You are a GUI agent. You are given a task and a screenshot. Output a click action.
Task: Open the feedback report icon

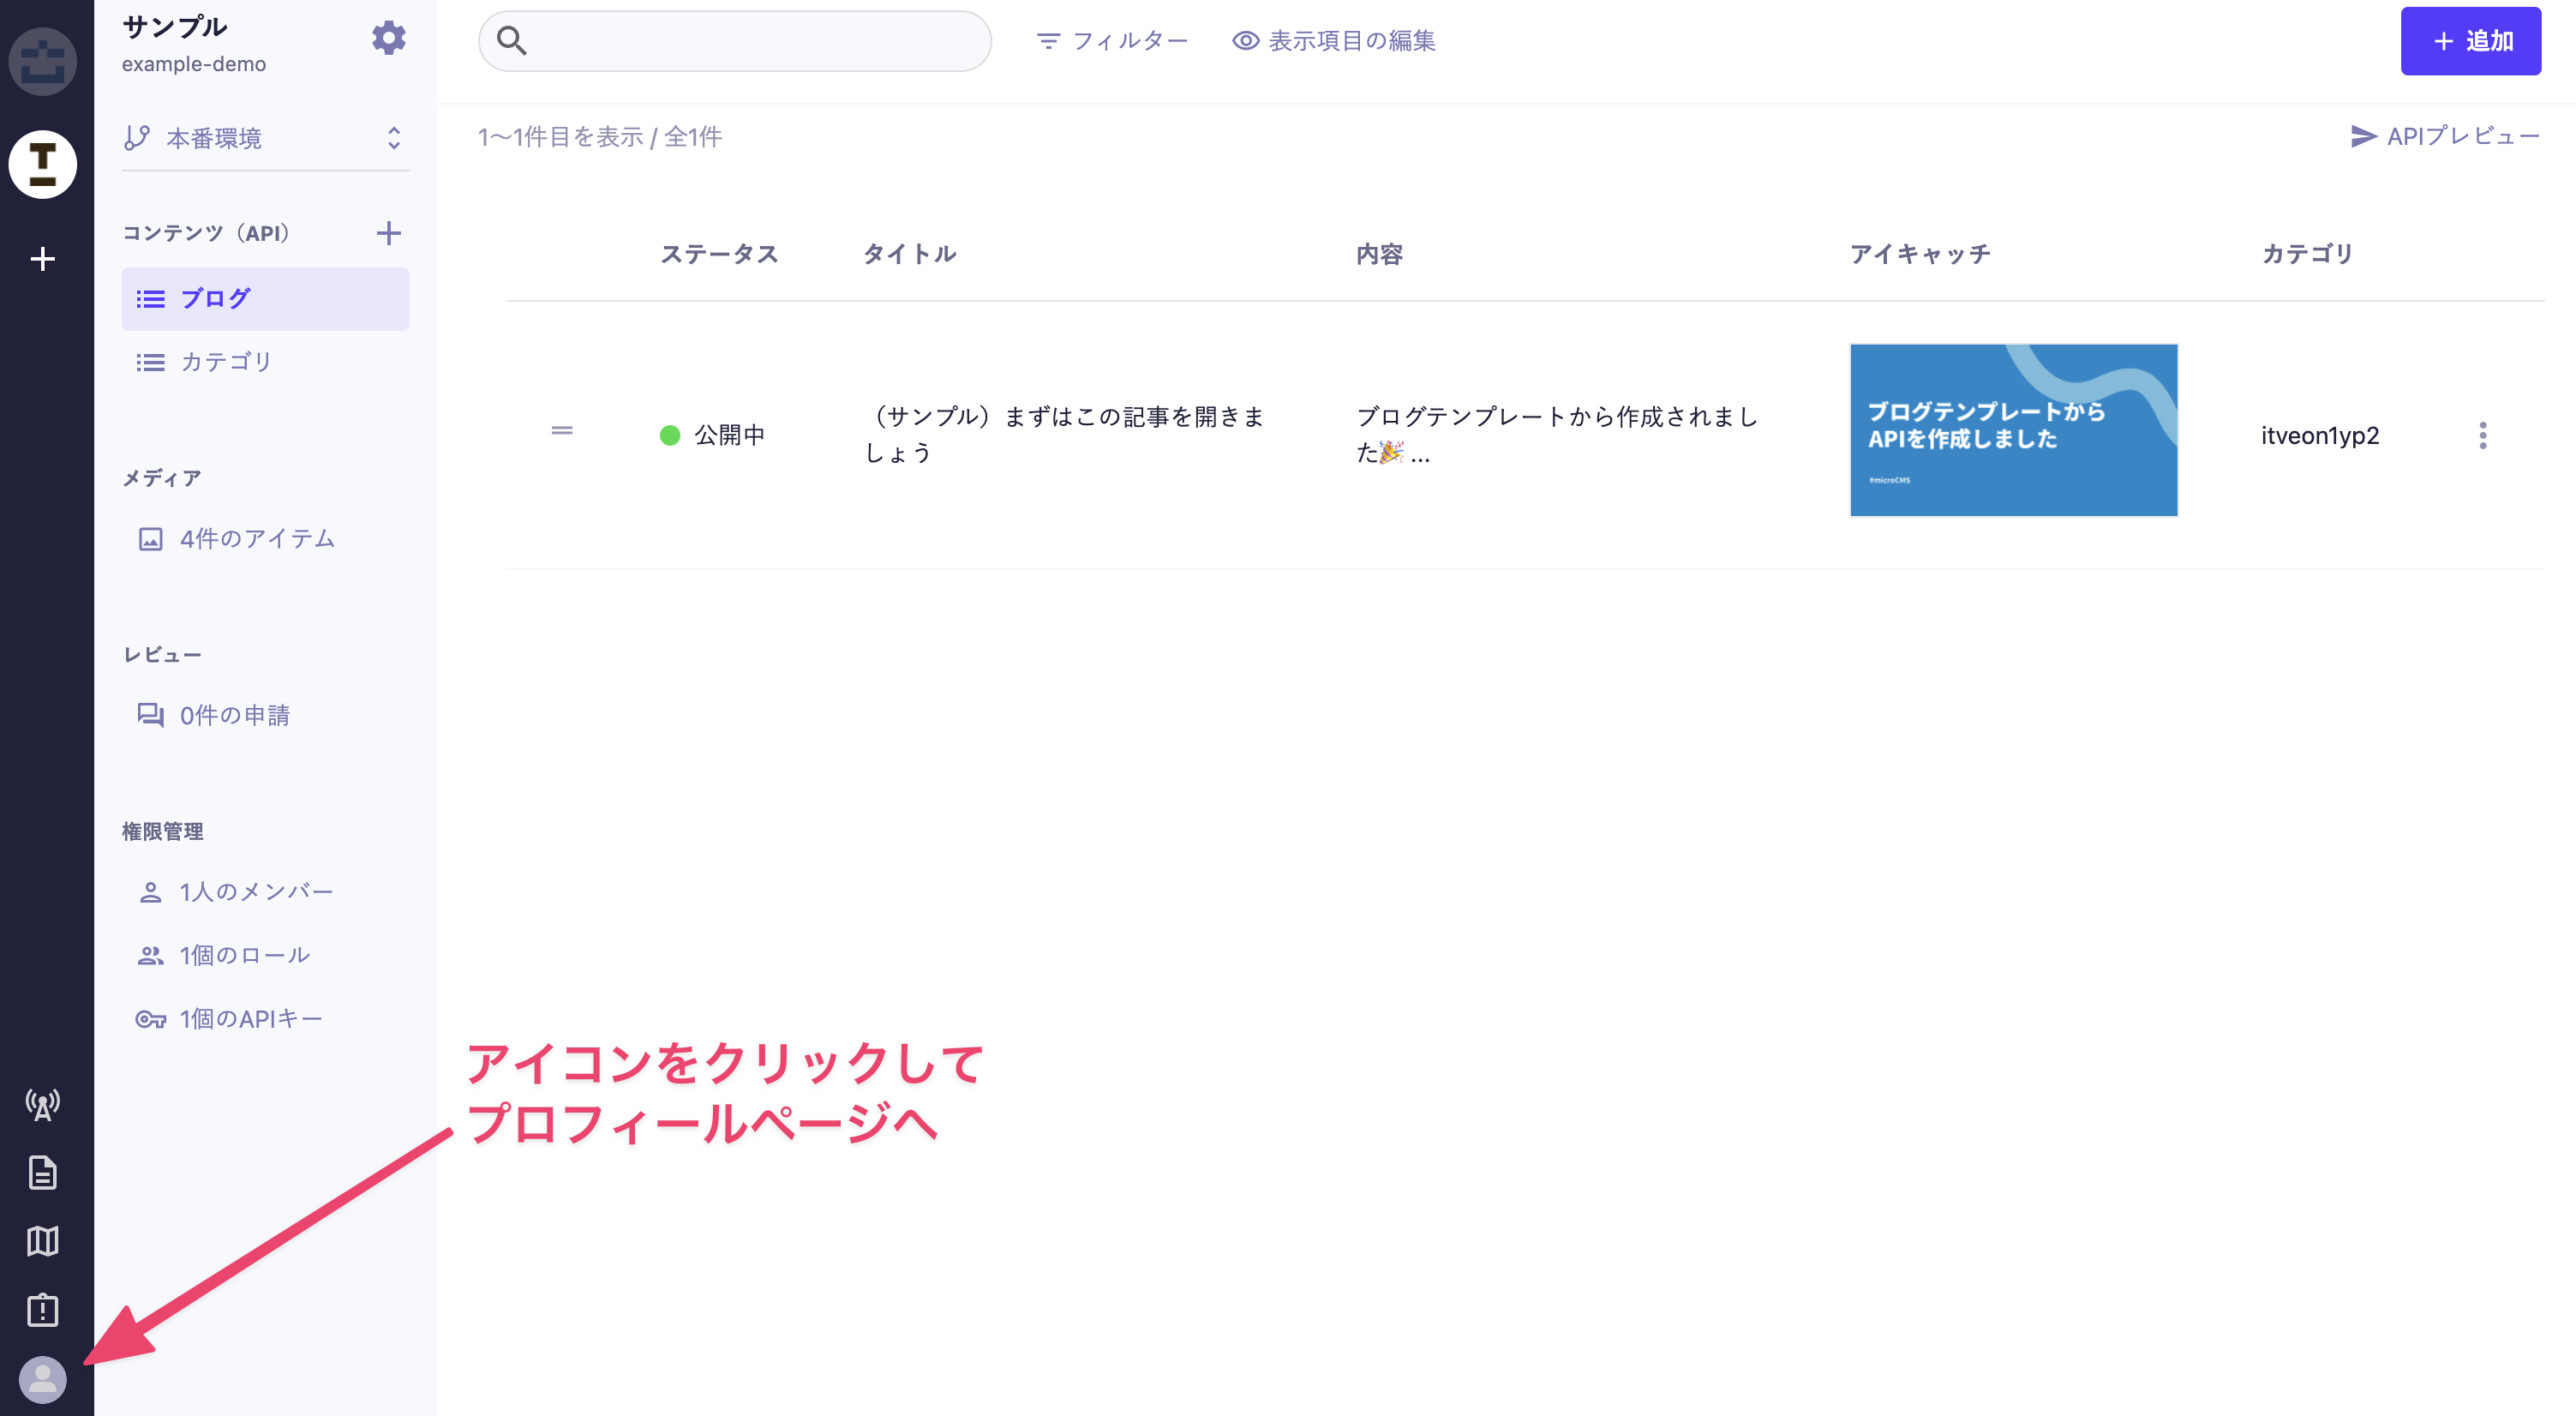coord(43,1309)
